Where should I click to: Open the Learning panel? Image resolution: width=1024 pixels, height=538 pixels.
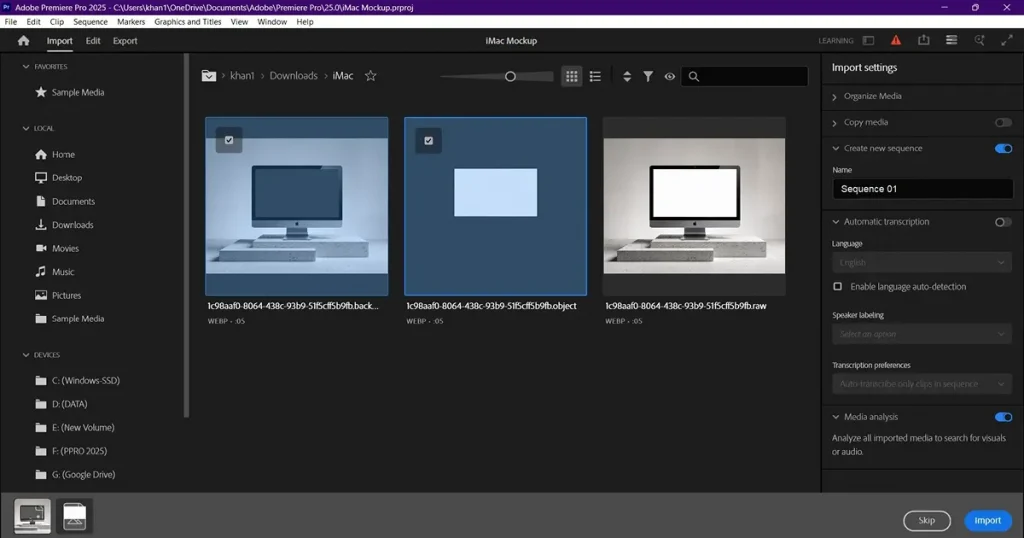[836, 40]
